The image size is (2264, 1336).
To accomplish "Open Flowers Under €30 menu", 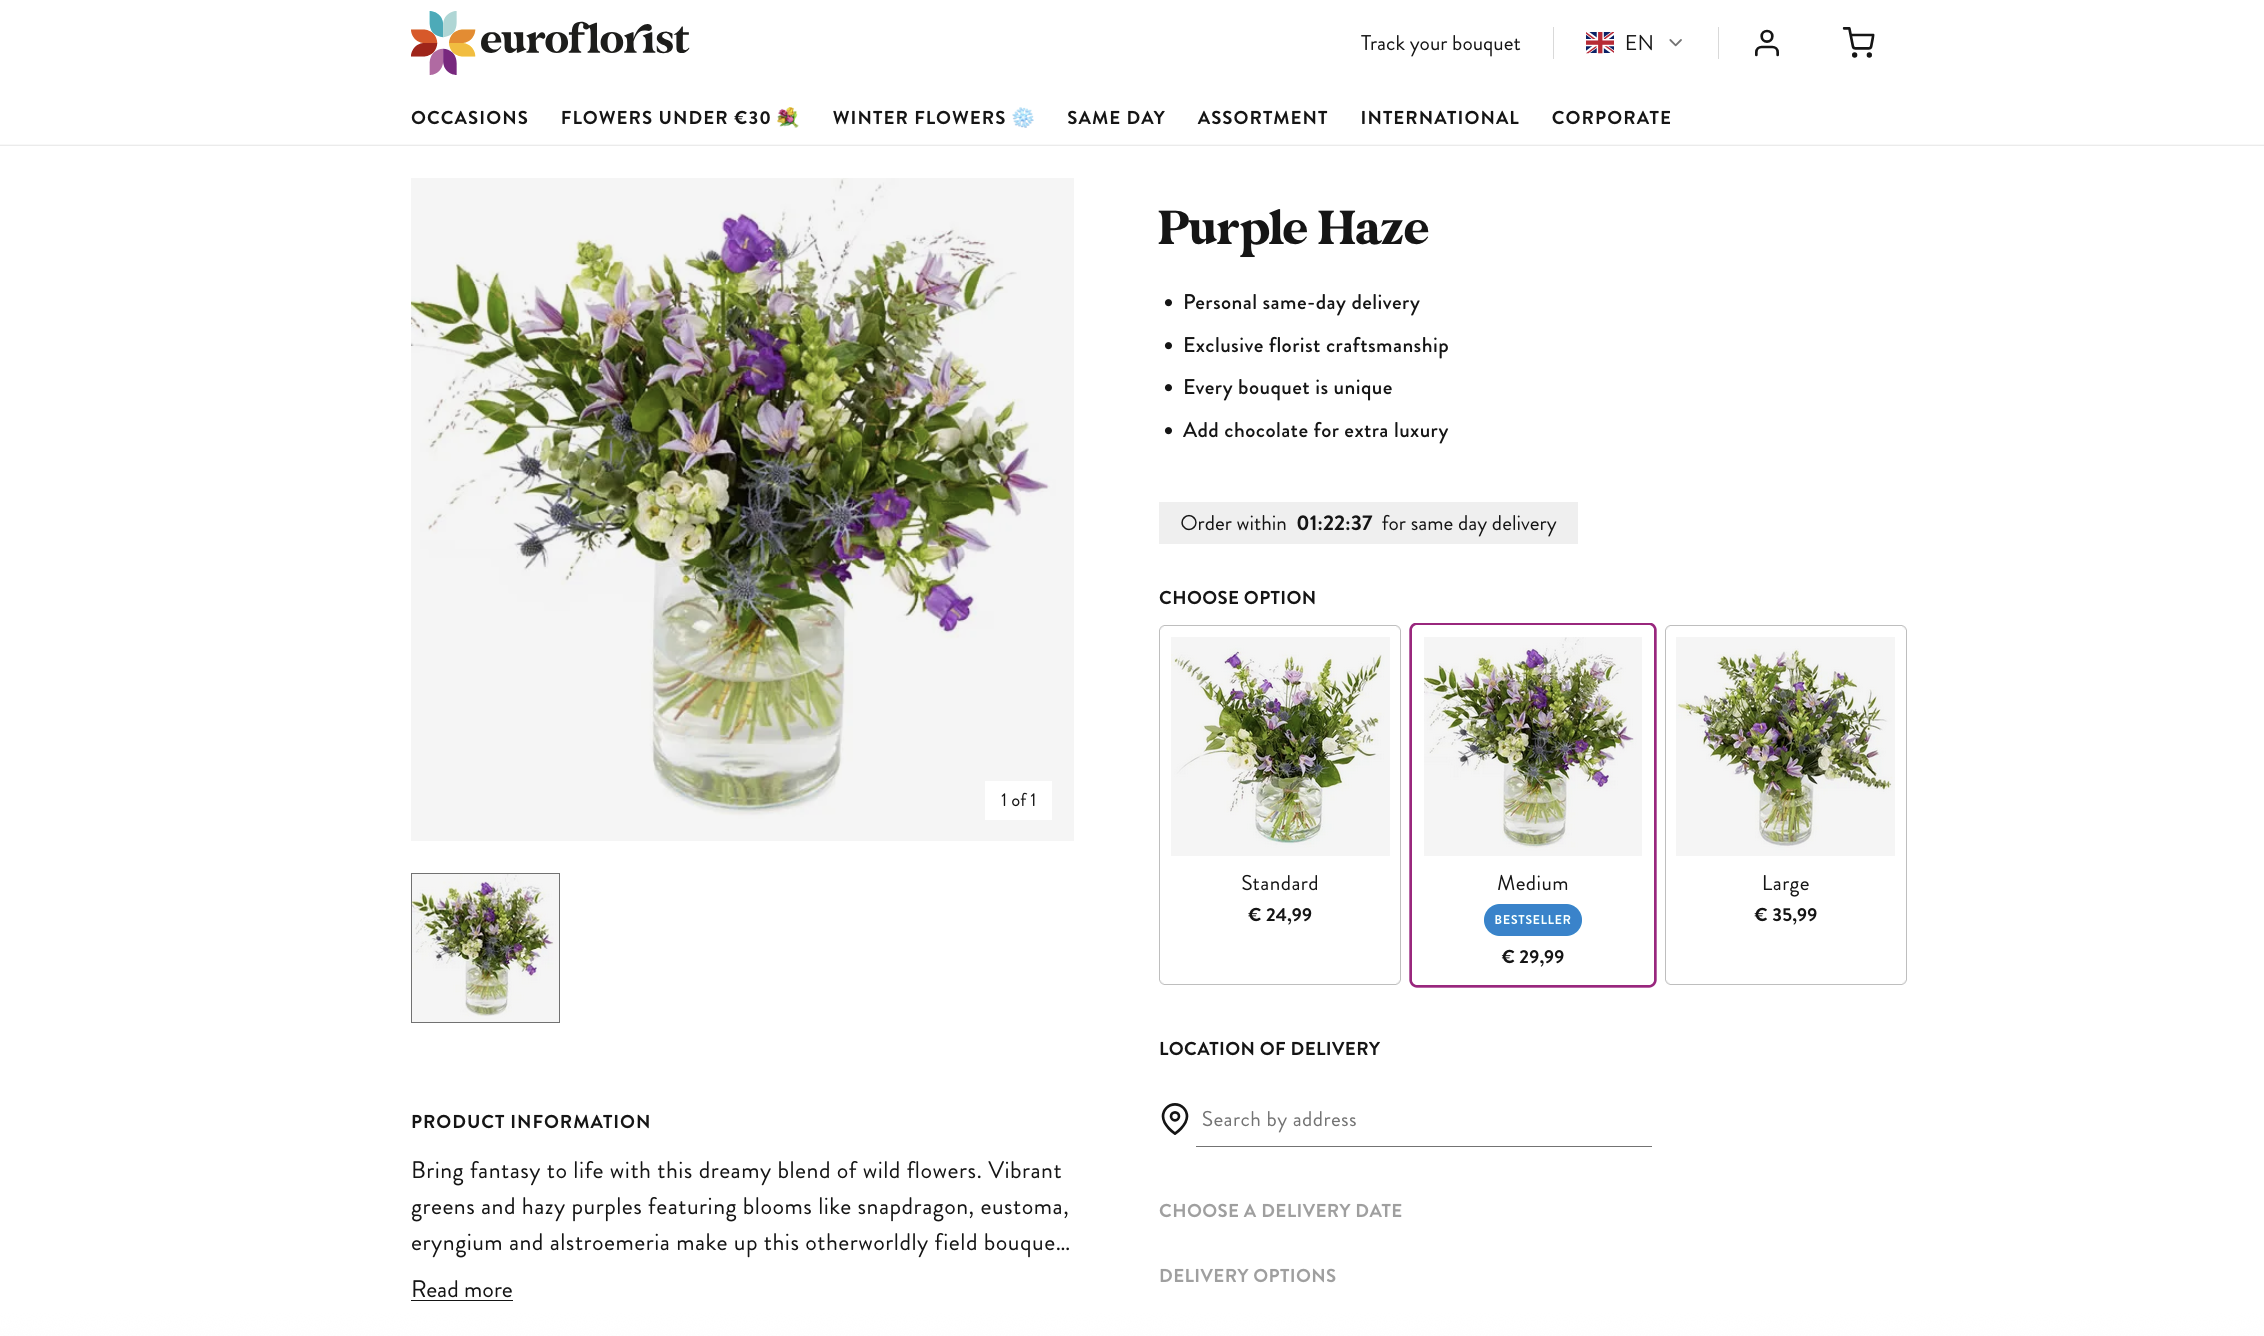I will click(679, 118).
